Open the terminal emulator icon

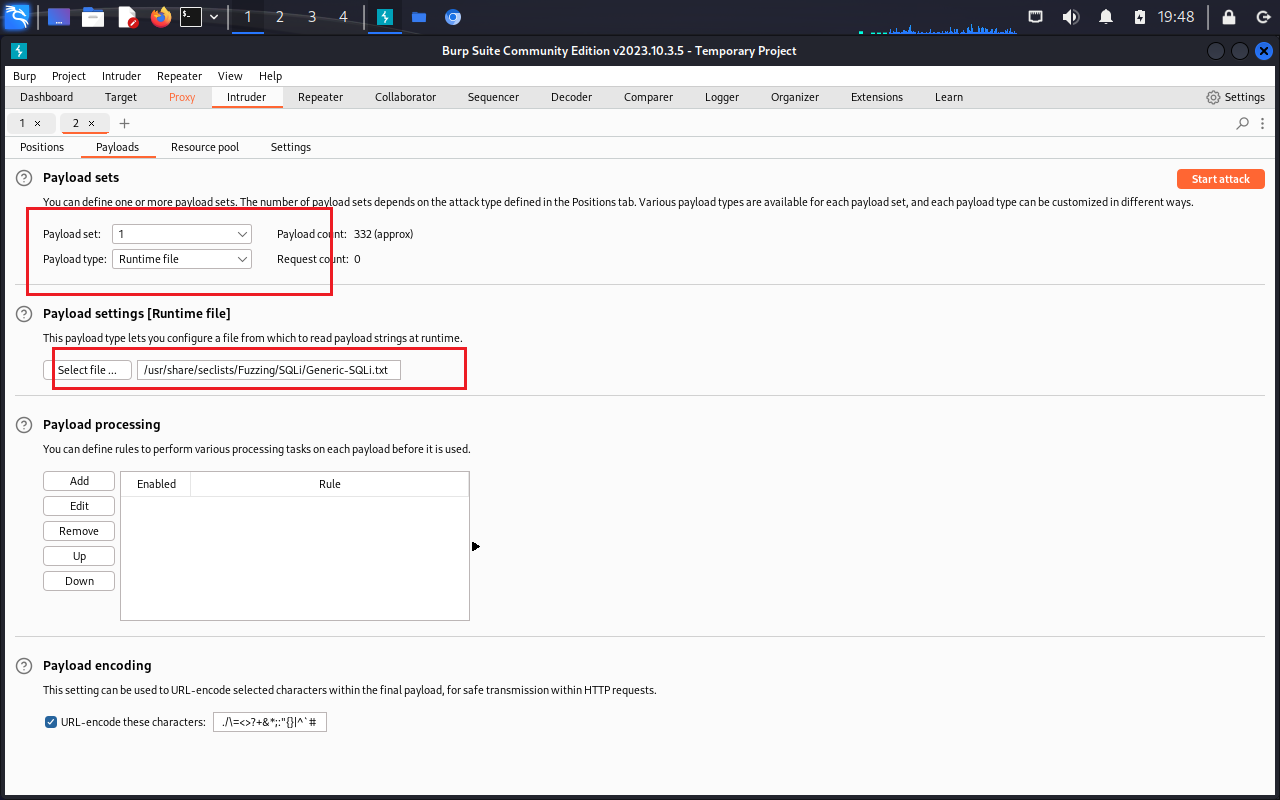pos(191,17)
